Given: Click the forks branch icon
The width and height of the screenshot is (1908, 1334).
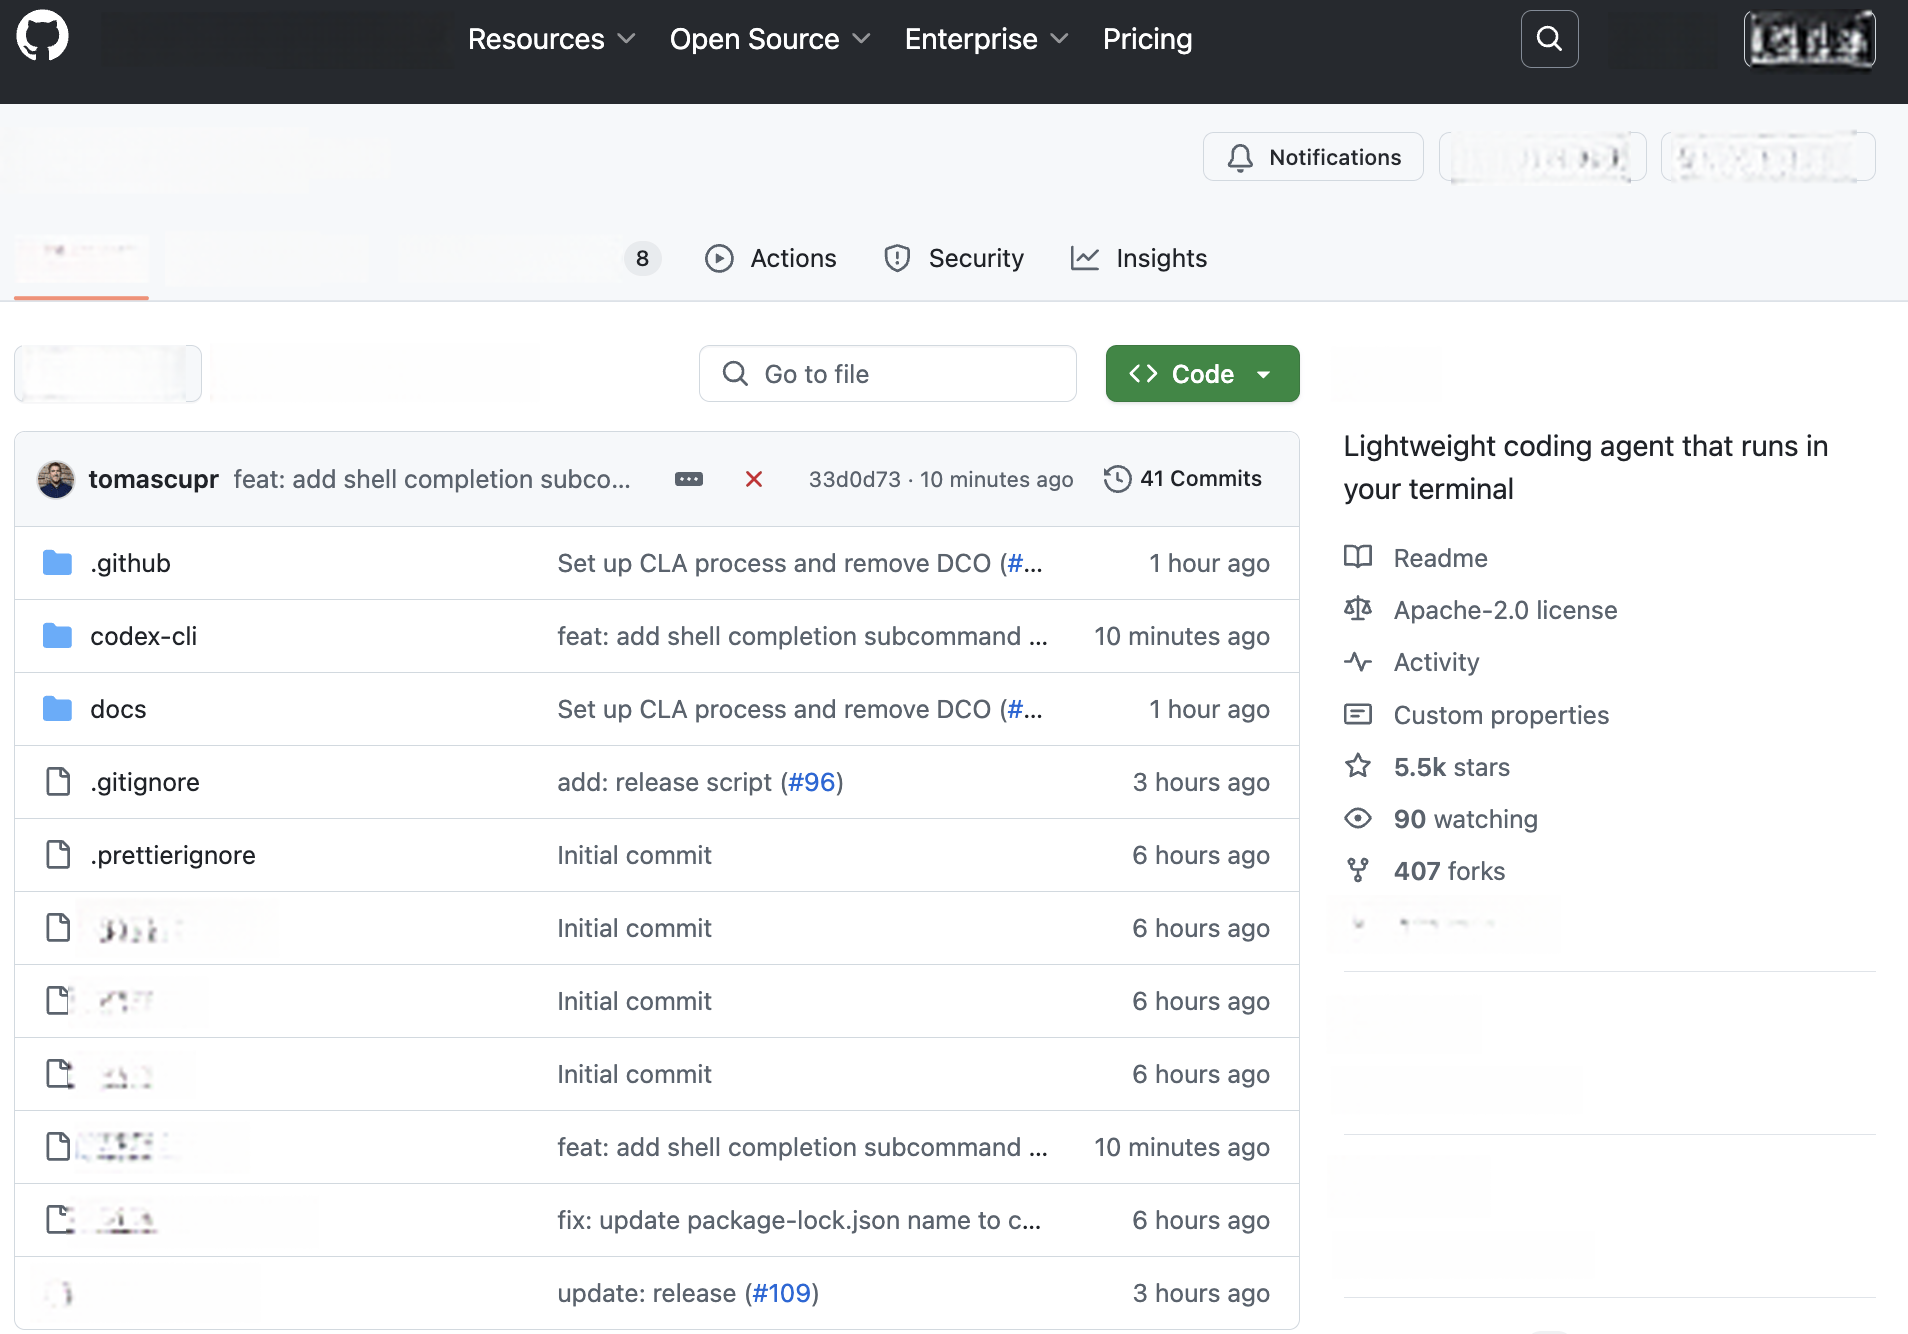Looking at the screenshot, I should coord(1358,870).
